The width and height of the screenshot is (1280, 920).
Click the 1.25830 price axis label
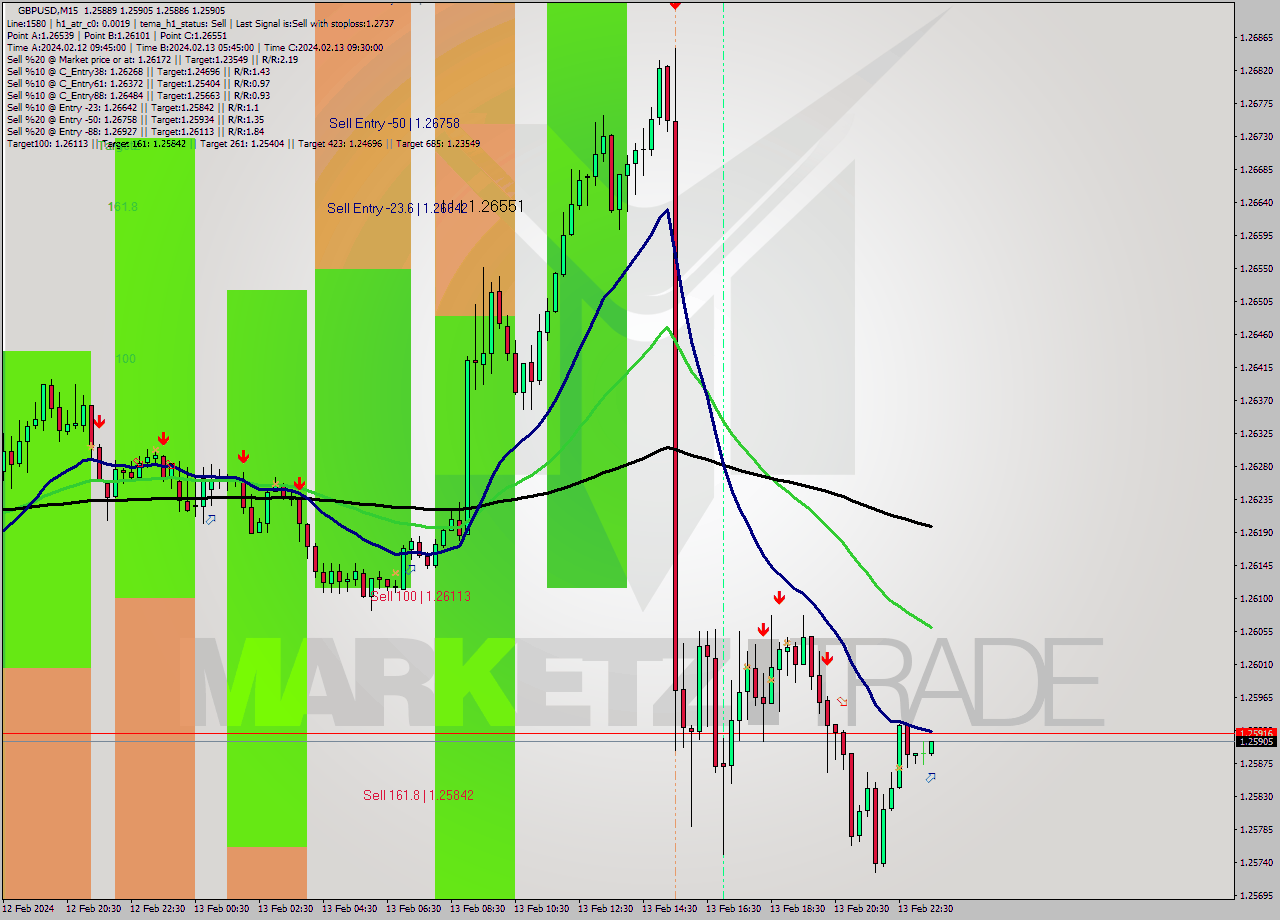tap(1256, 796)
